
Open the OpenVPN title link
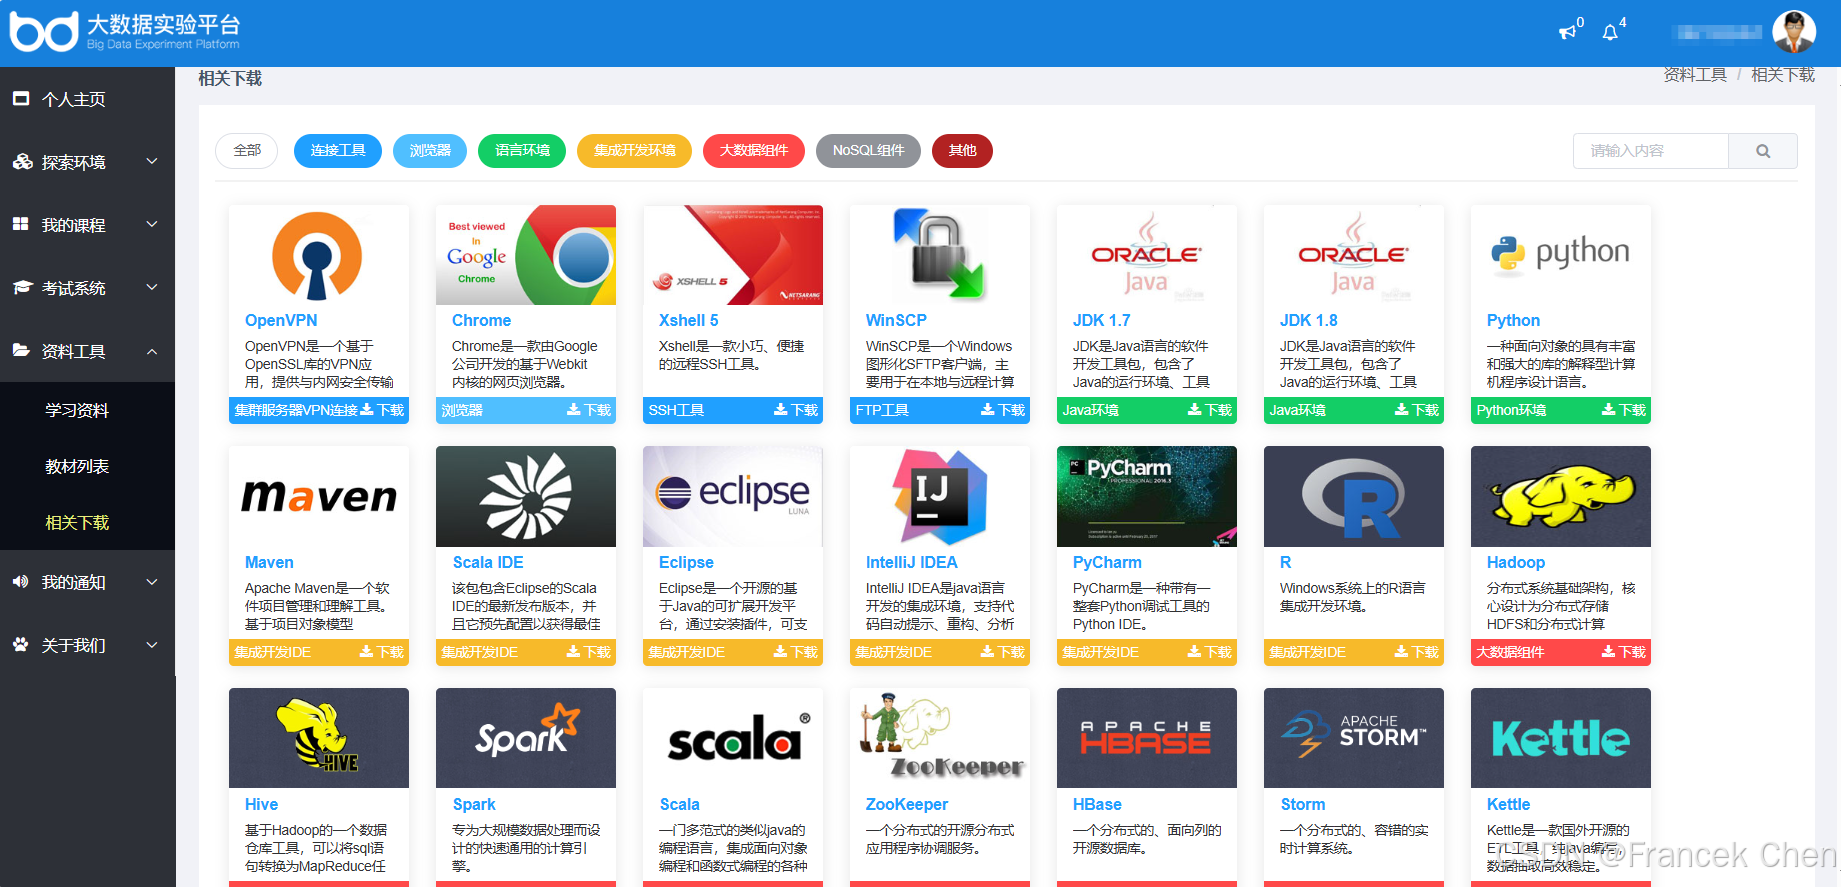281,320
